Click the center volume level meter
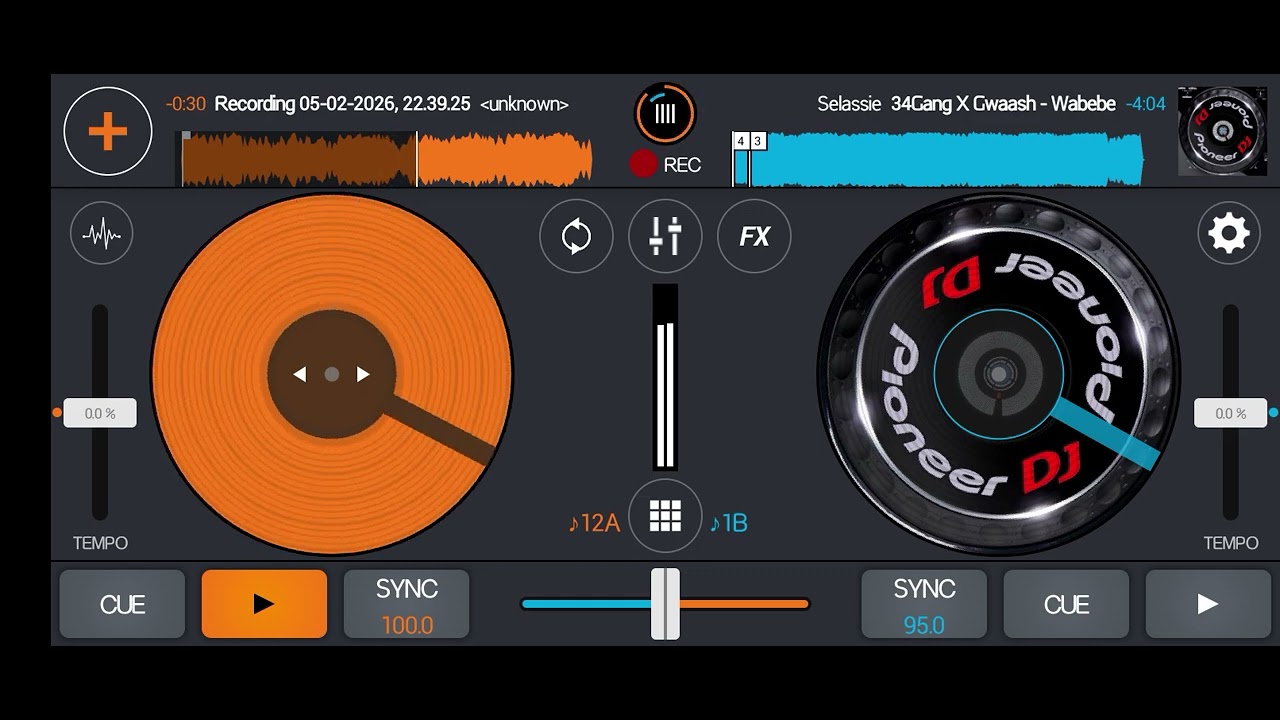The height and width of the screenshot is (720, 1280). point(665,377)
